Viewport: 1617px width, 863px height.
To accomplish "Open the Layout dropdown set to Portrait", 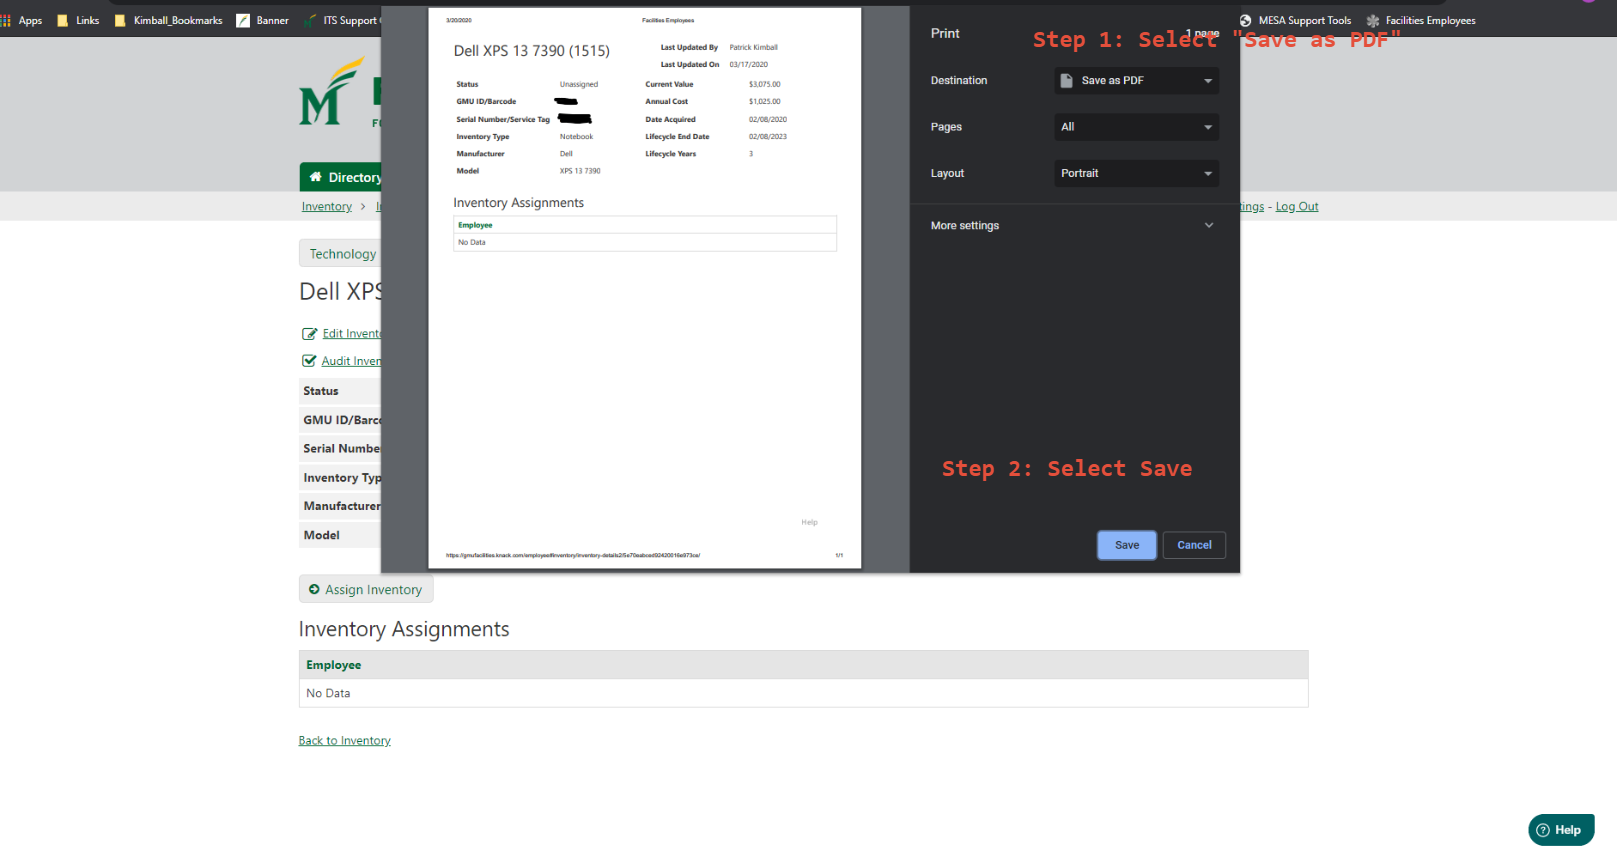I will point(1136,173).
